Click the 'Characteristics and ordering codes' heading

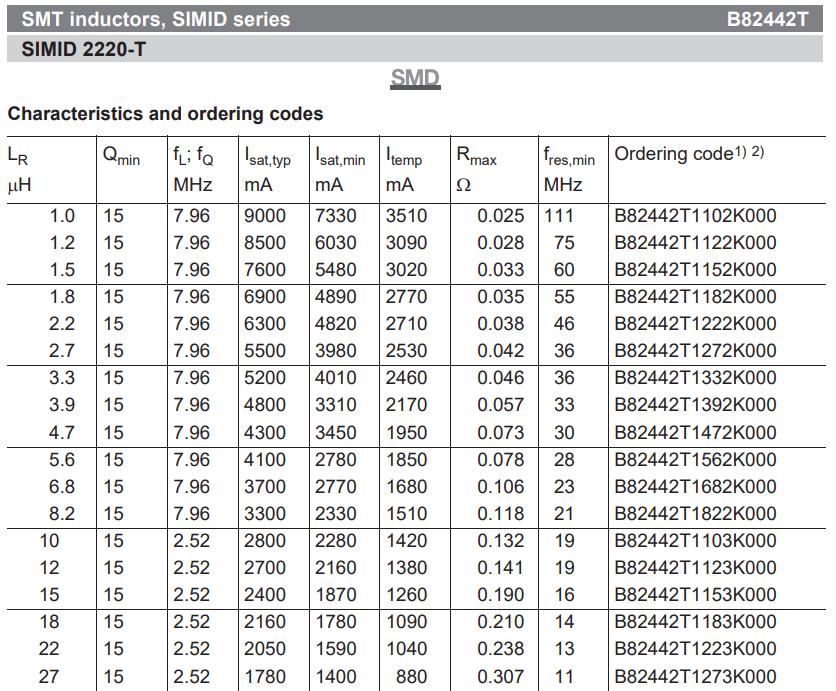click(165, 114)
